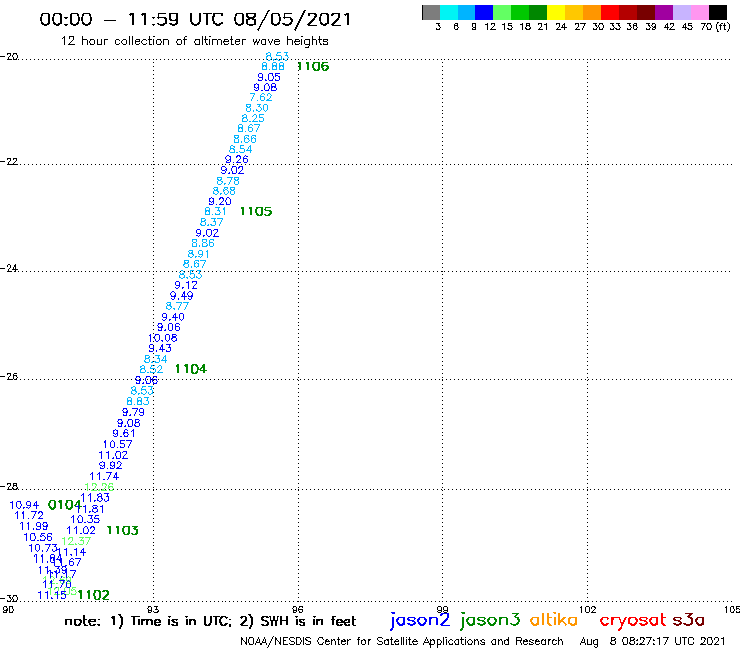Image resolution: width=740 pixels, height=650 pixels.
Task: Select the longitude axis label '102'
Action: [588, 609]
